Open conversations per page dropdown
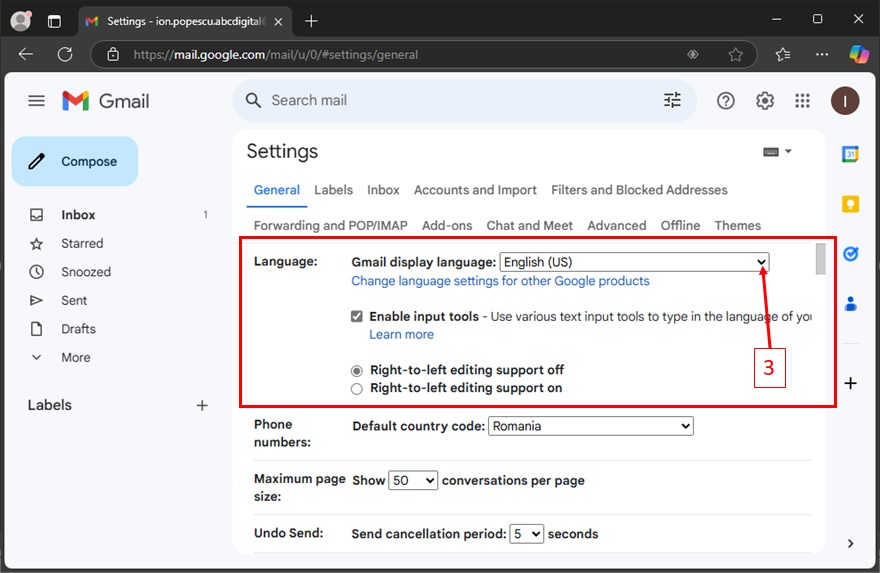Screen dimensions: 880x573 click(x=413, y=481)
